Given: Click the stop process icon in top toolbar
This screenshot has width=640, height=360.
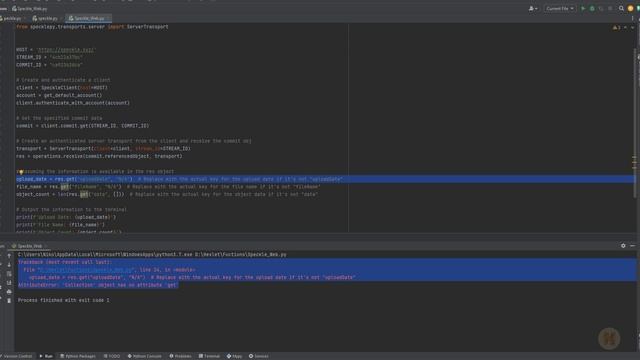Looking at the screenshot, I should pyautogui.click(x=611, y=9).
